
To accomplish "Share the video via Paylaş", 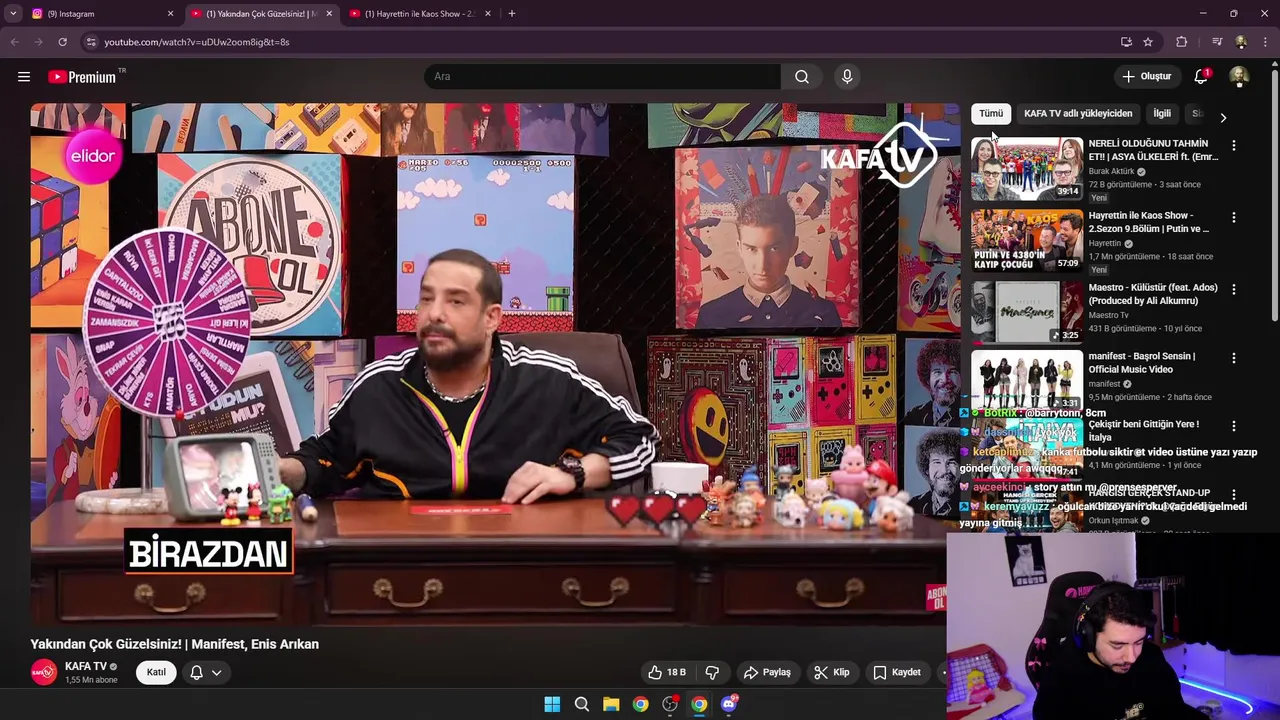I will pyautogui.click(x=767, y=672).
